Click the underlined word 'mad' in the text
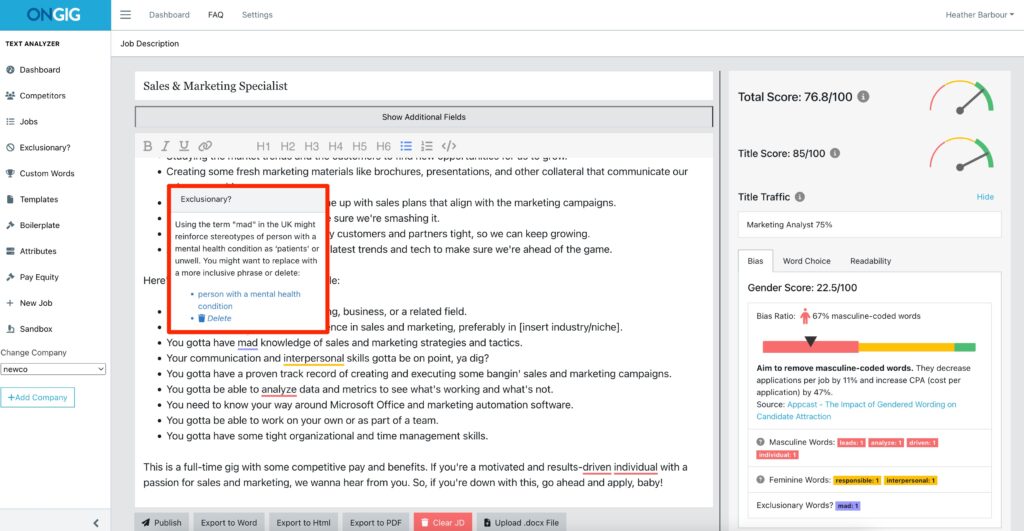1024x531 pixels. 248,342
